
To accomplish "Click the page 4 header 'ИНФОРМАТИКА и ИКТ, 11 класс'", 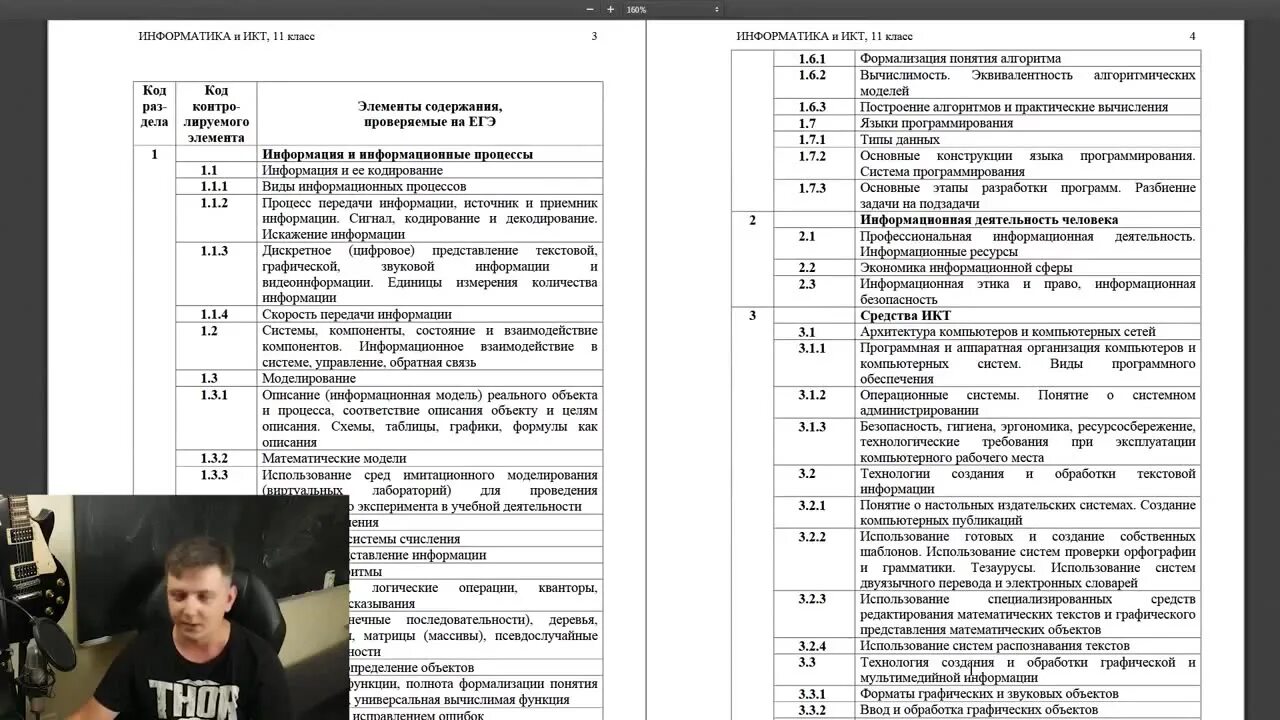I will tap(824, 36).
